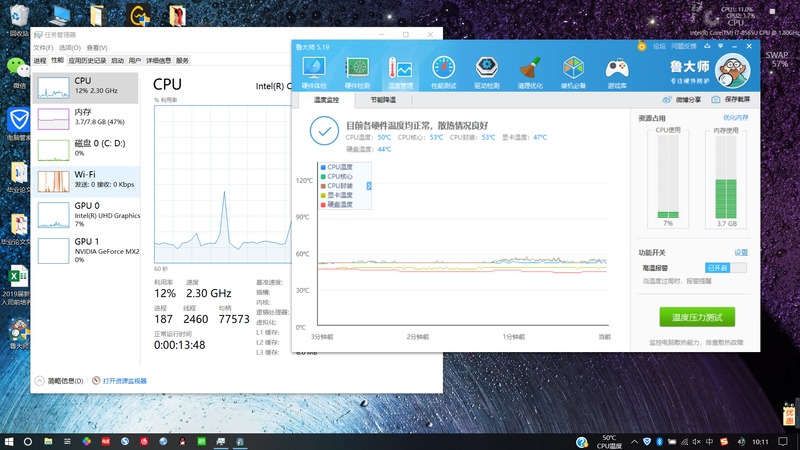Screen dimensions: 800x450
Task: Open the Windows Start menu
Action: pos(9,441)
